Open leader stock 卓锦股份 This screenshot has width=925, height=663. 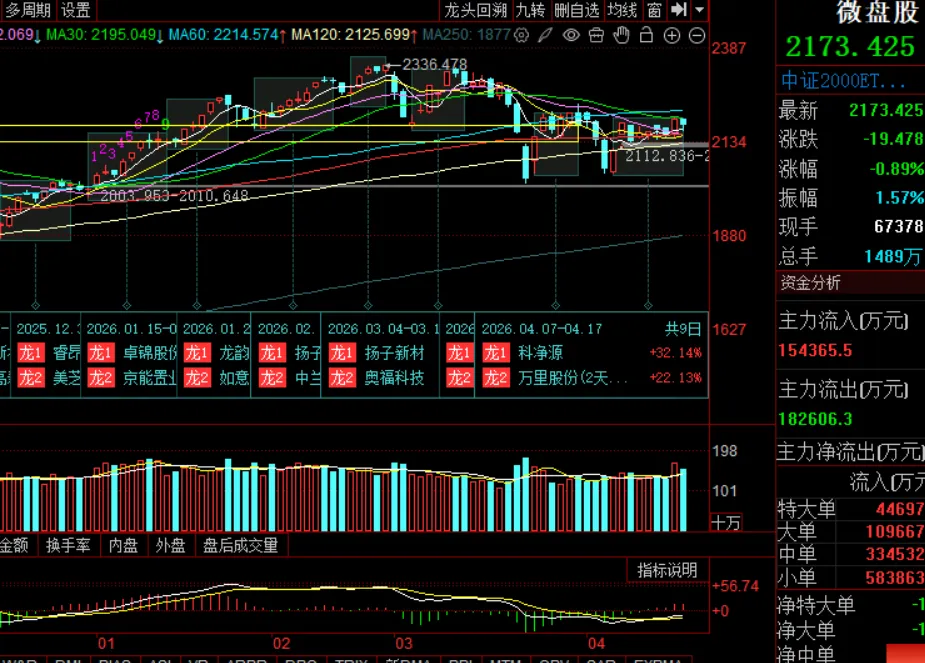tap(150, 353)
